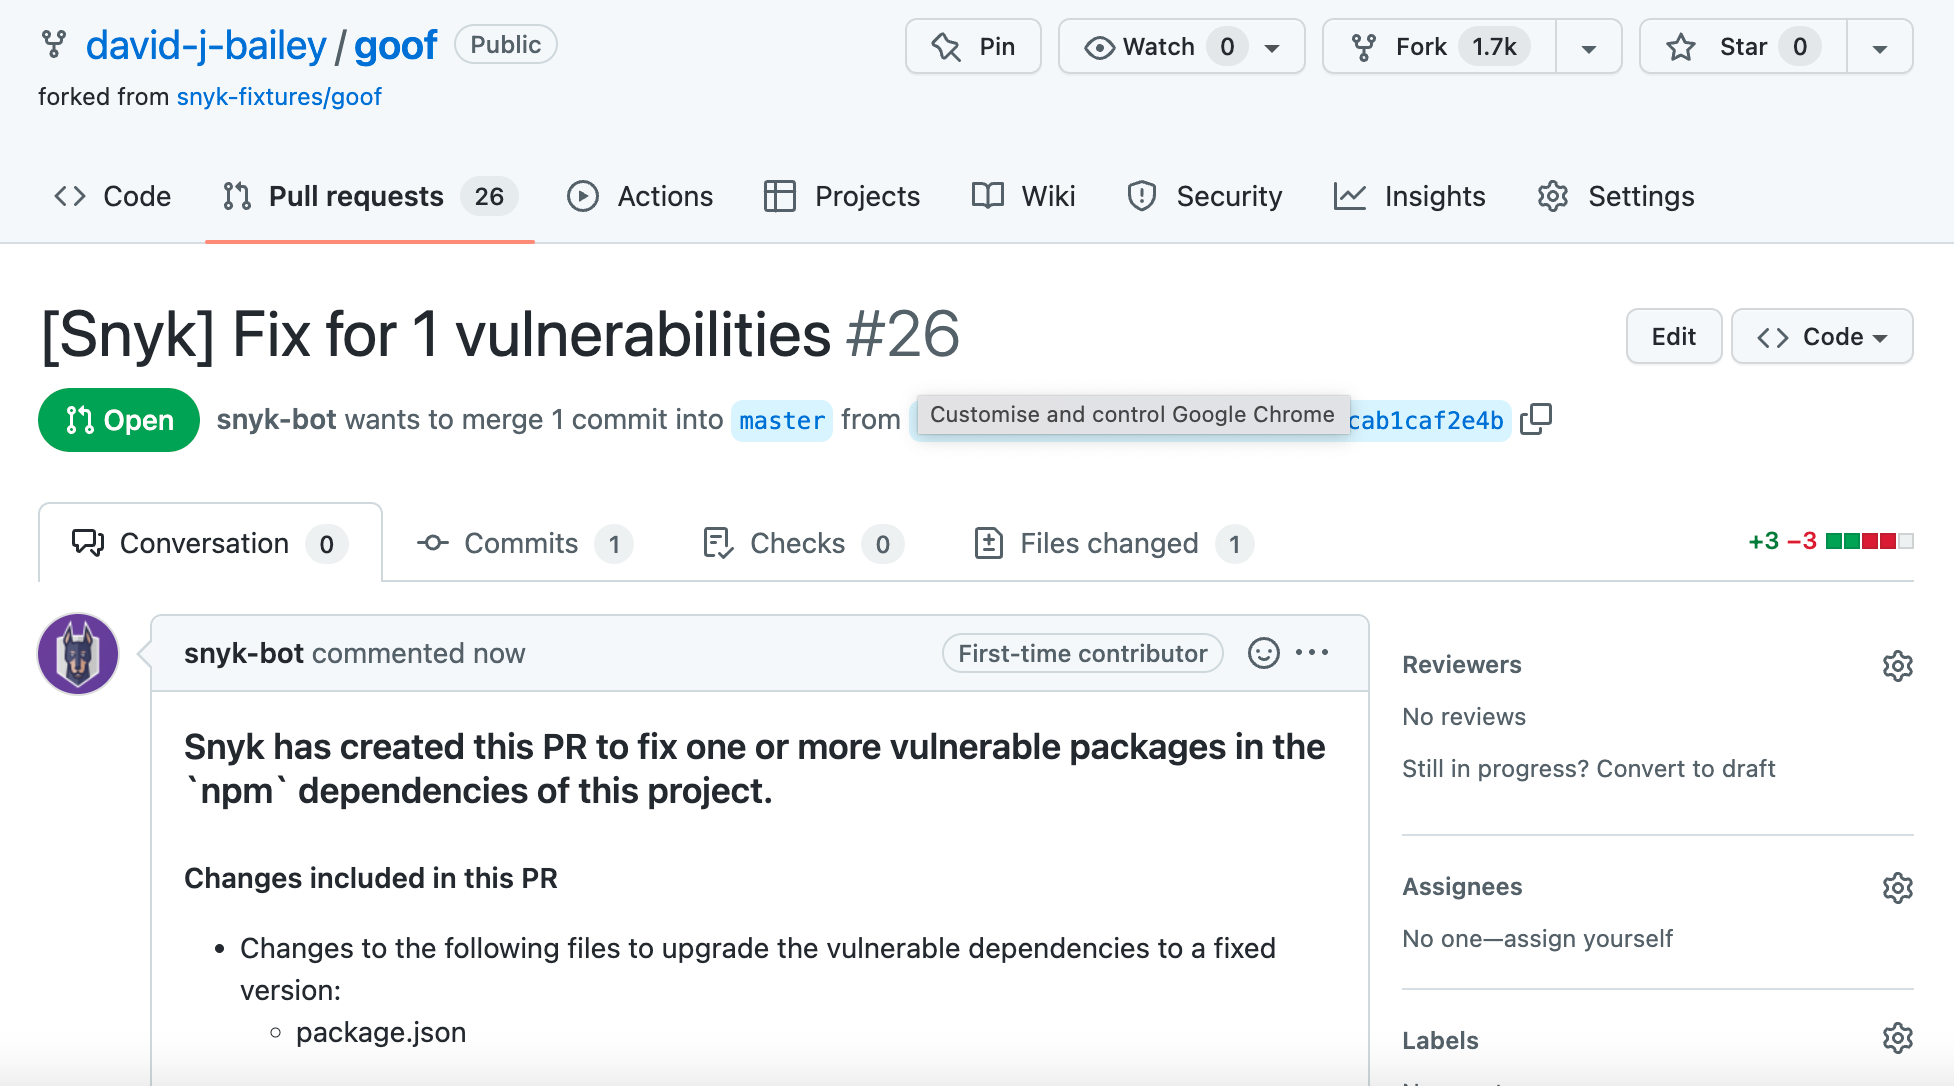
Task: Pin this repository
Action: pyautogui.click(x=972, y=46)
